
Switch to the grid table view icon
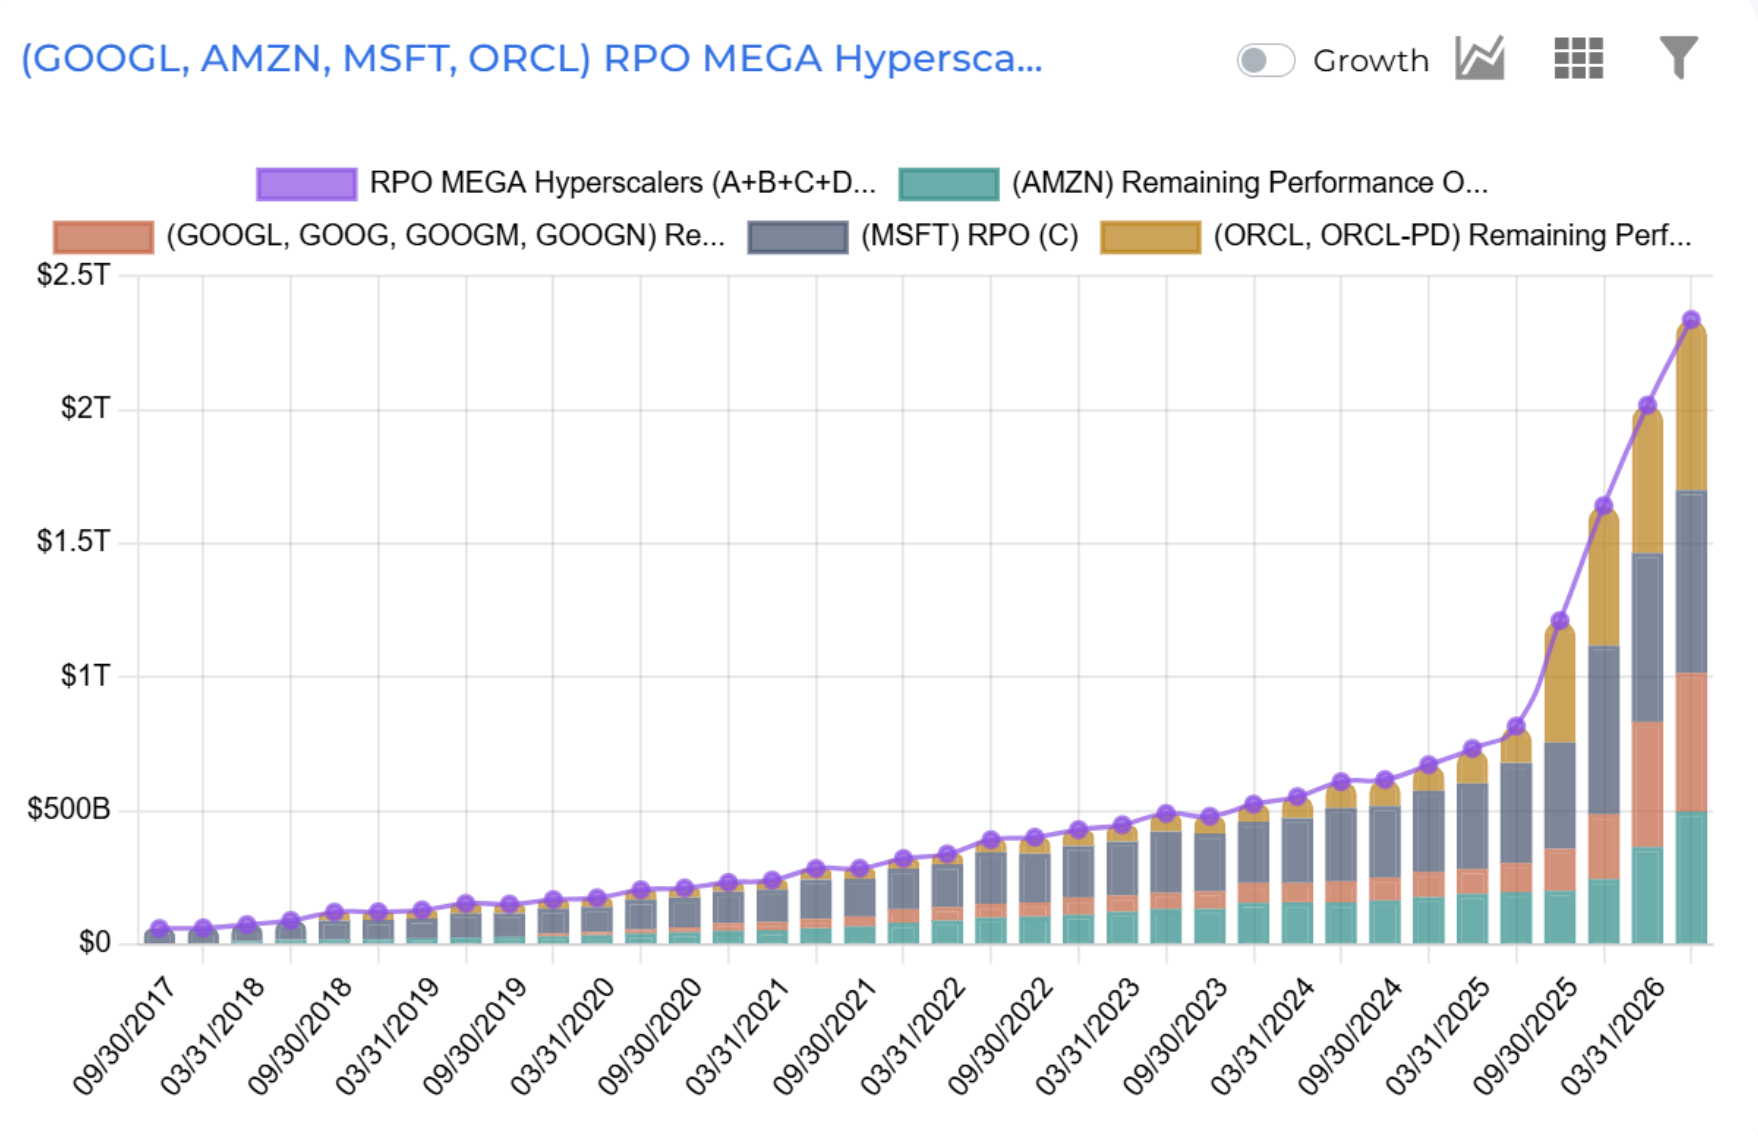1579,58
